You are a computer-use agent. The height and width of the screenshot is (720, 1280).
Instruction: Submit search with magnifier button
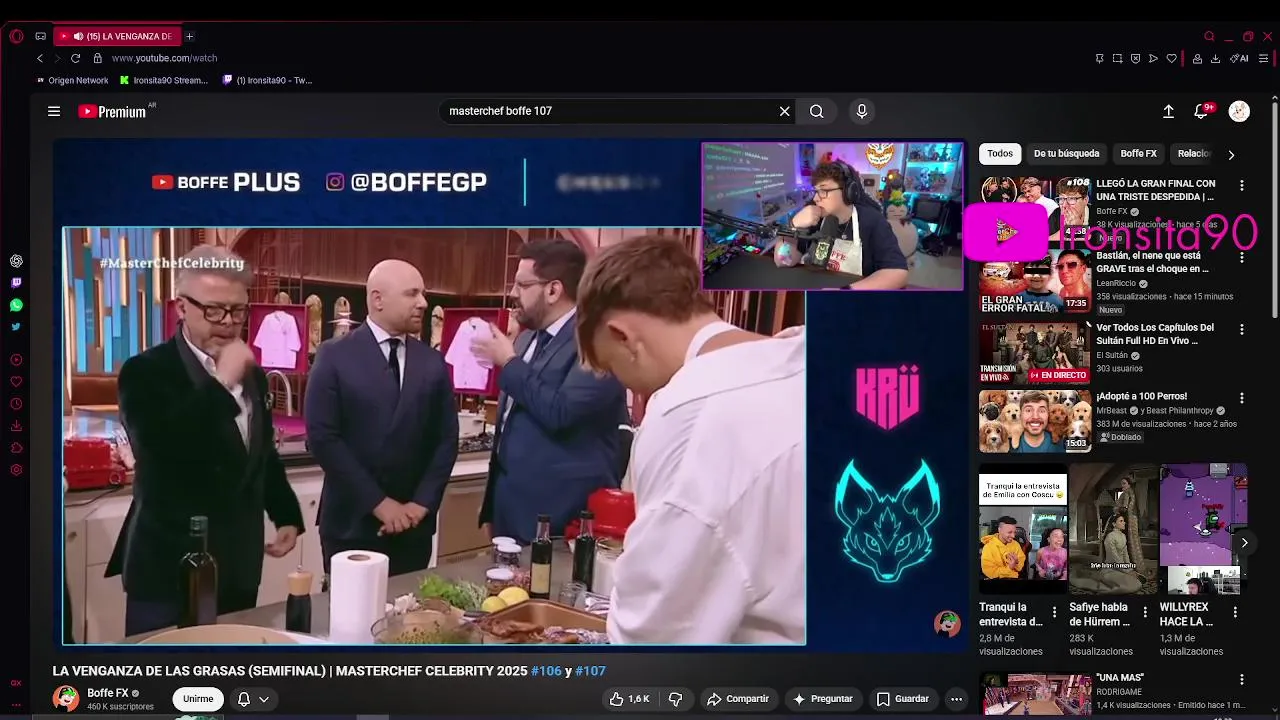pos(817,111)
